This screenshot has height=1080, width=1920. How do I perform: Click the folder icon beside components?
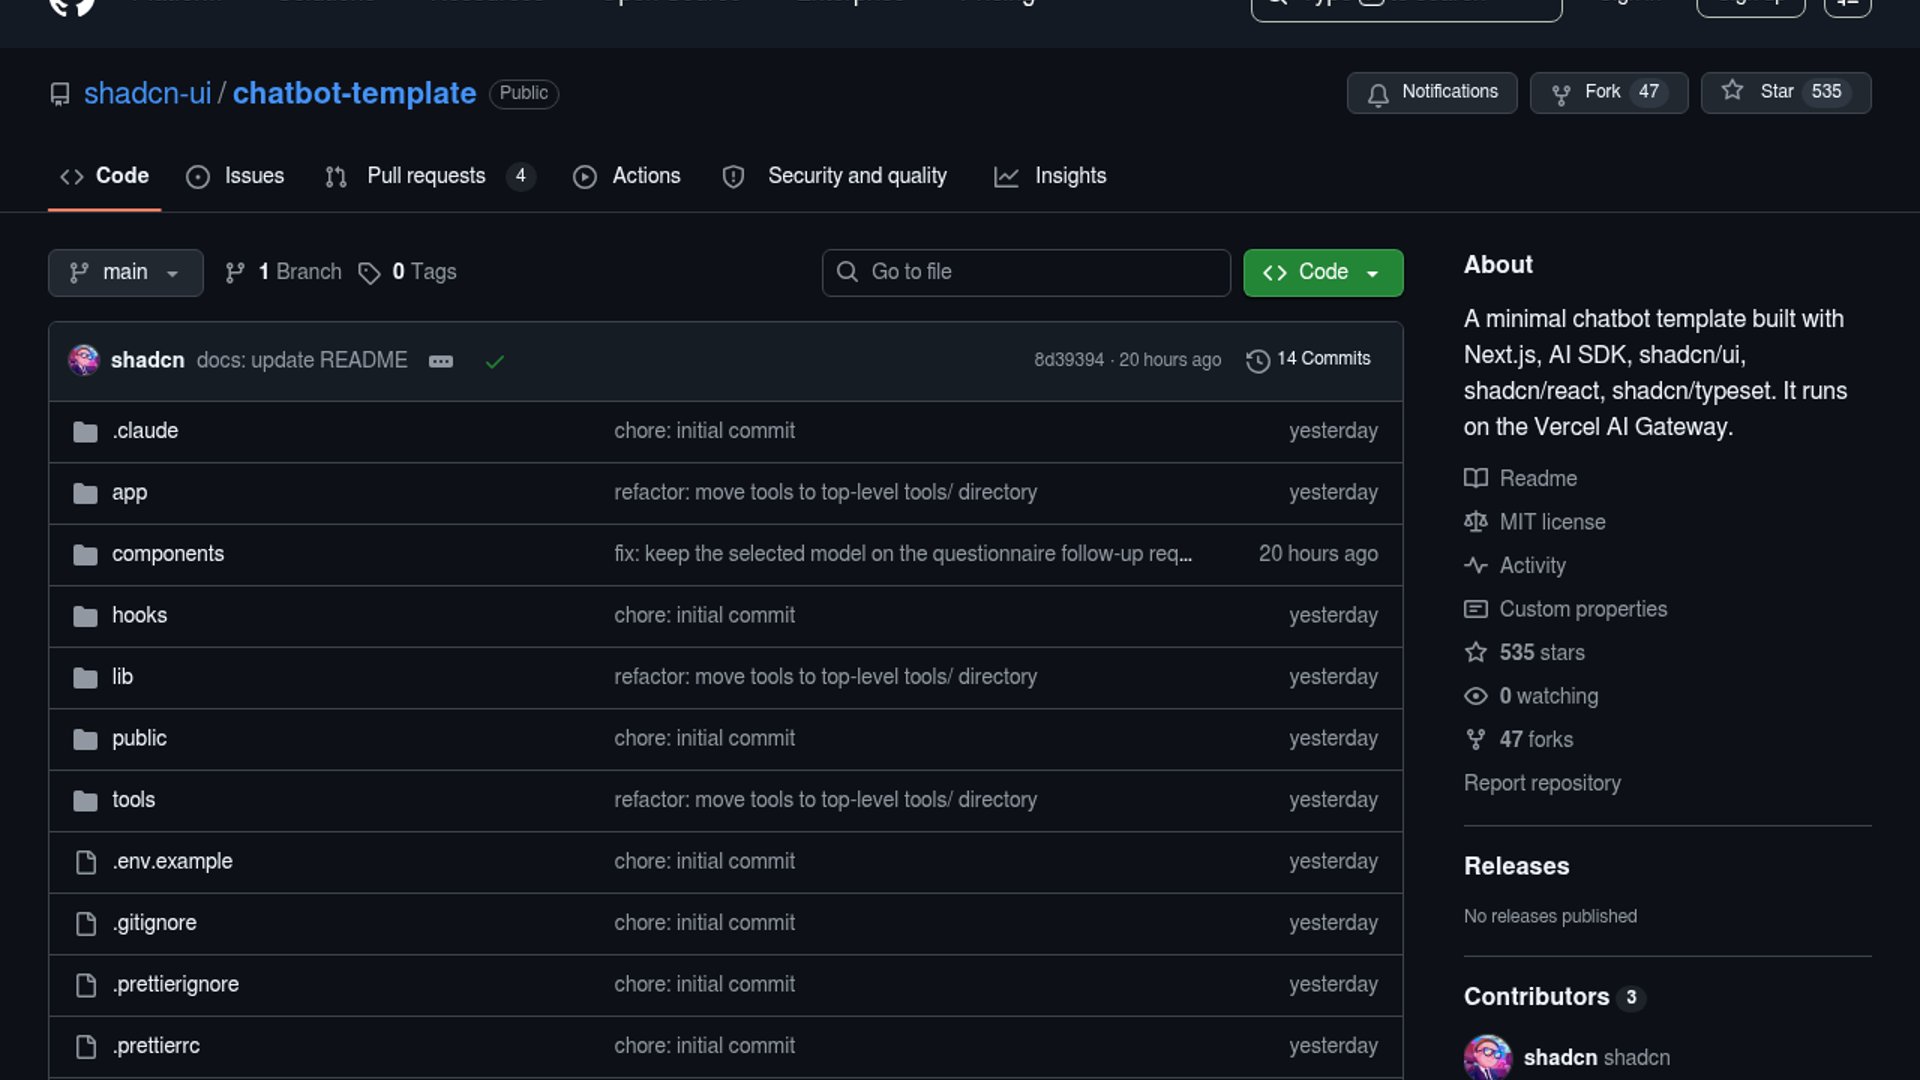[86, 555]
